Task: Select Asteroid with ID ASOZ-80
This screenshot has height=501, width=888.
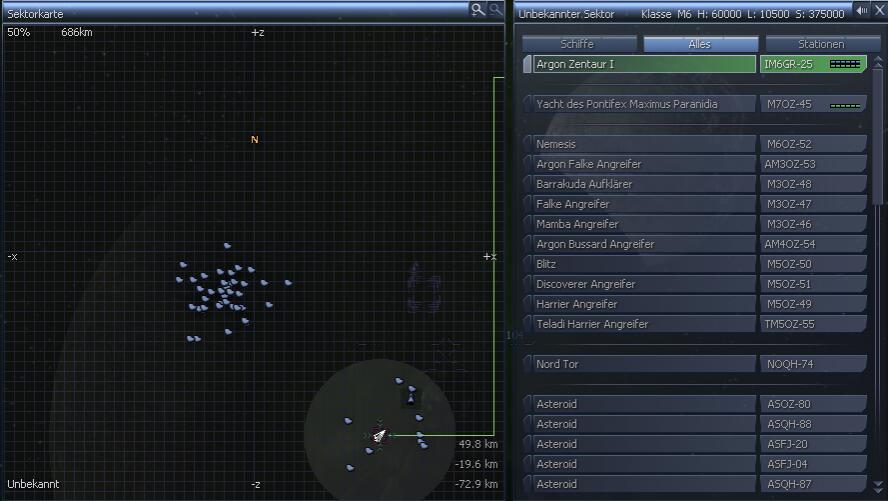Action: point(642,404)
